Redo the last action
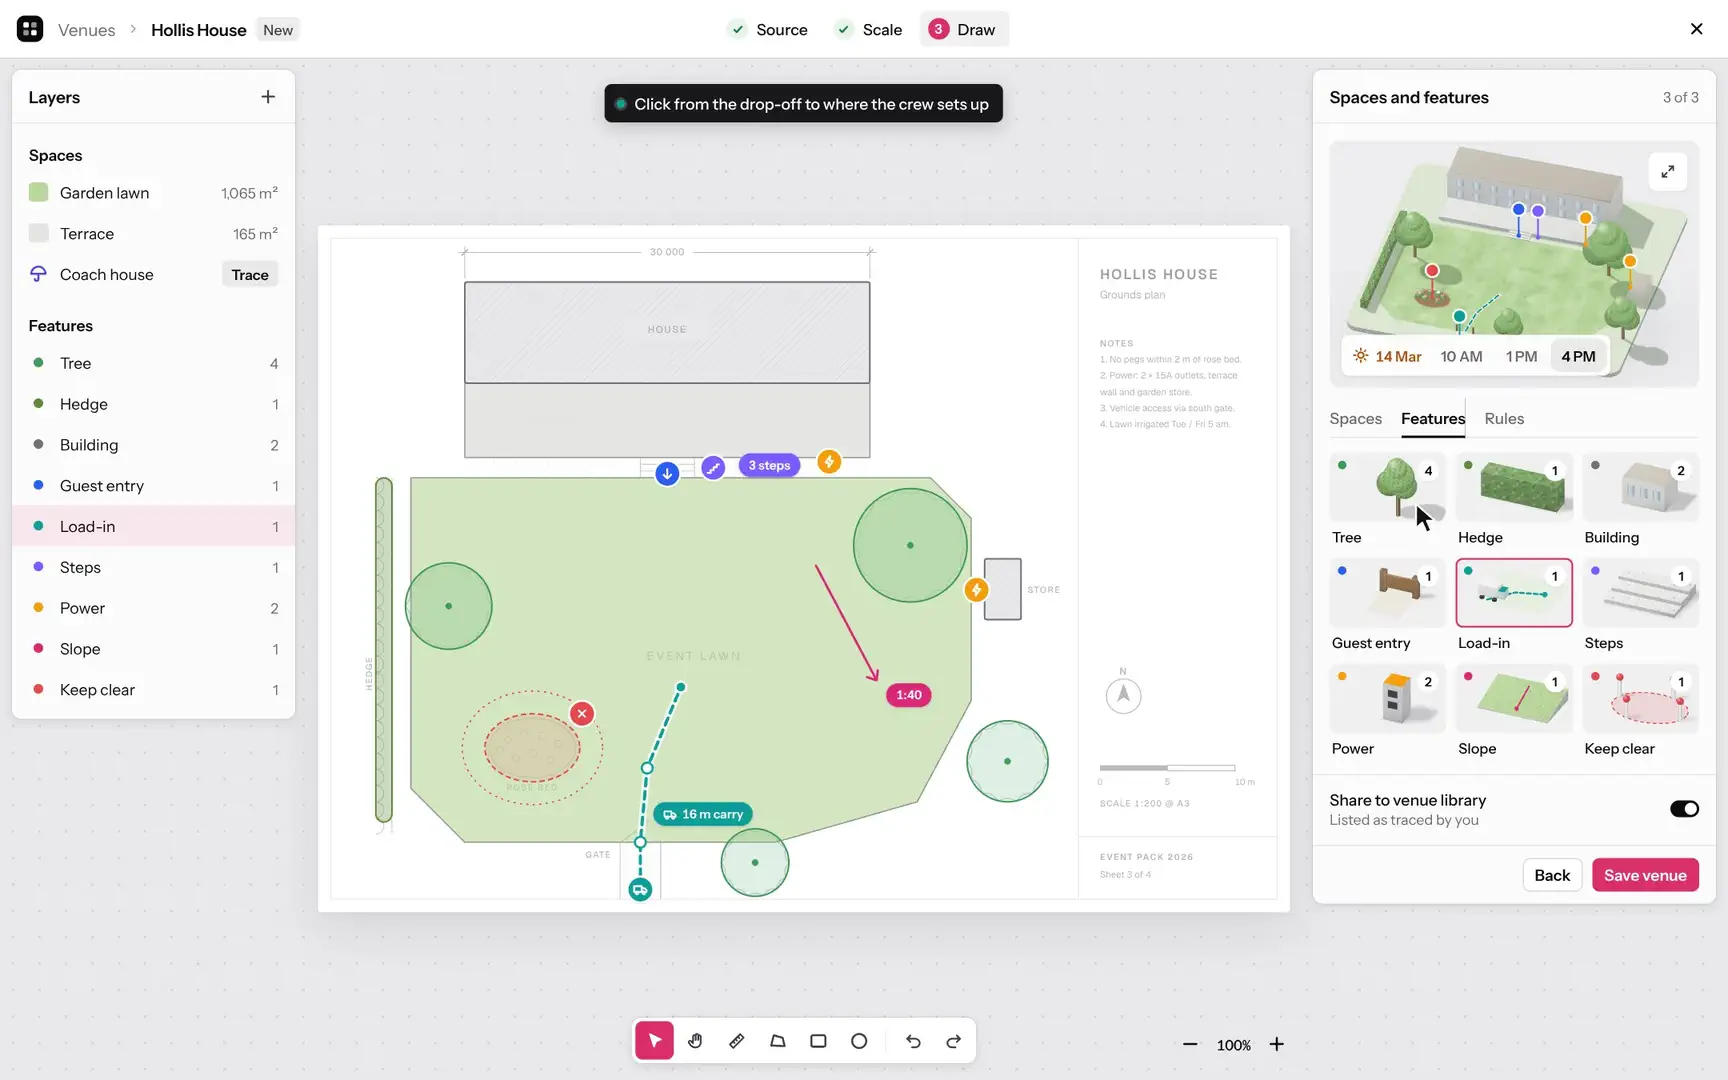Viewport: 1728px width, 1080px height. click(954, 1041)
